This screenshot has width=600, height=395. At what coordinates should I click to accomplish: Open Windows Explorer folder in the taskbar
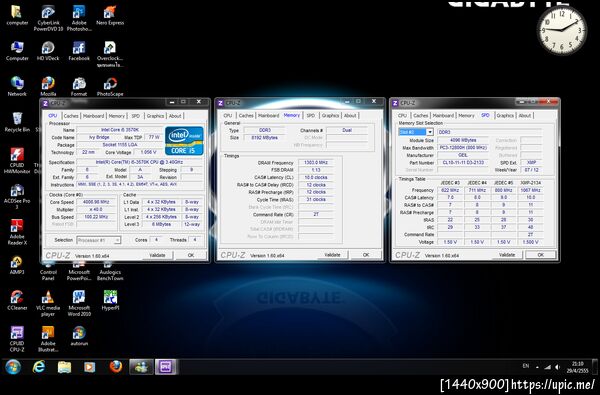[64, 367]
